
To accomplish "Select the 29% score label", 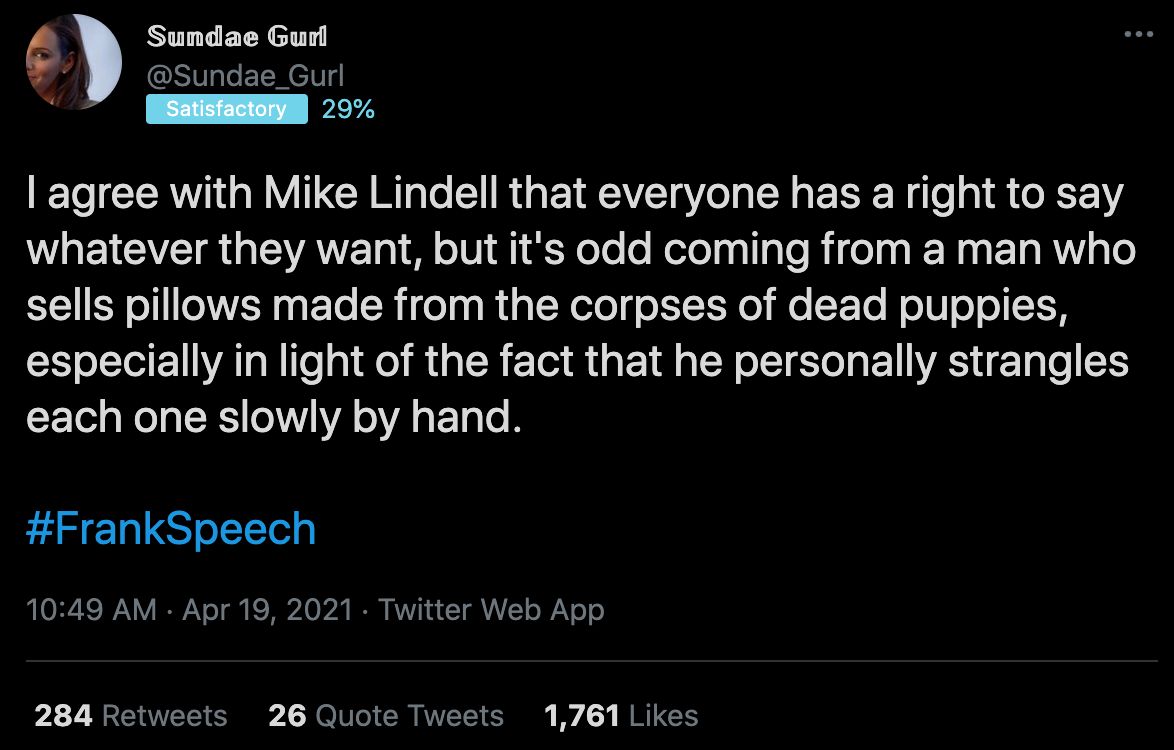I will tap(348, 110).
